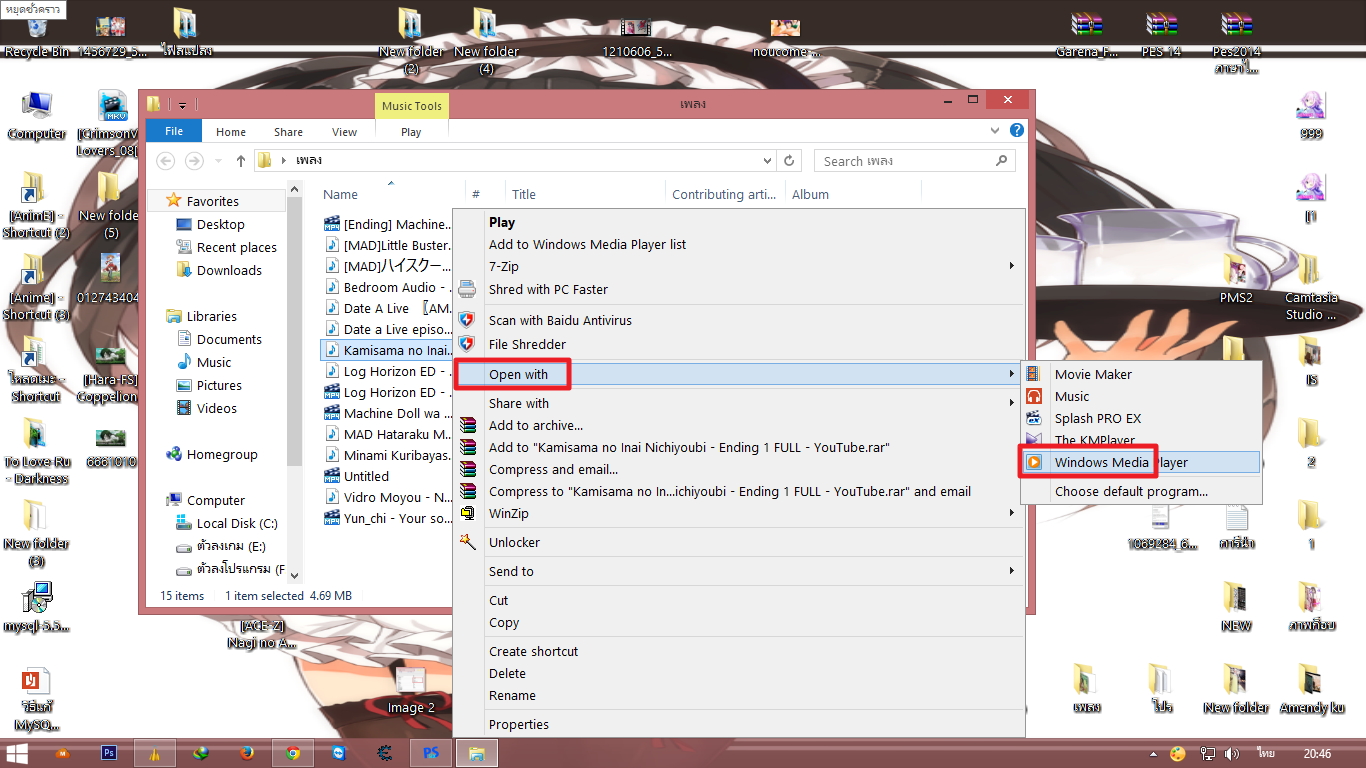Open the network icon in system tray

pos(1208,753)
